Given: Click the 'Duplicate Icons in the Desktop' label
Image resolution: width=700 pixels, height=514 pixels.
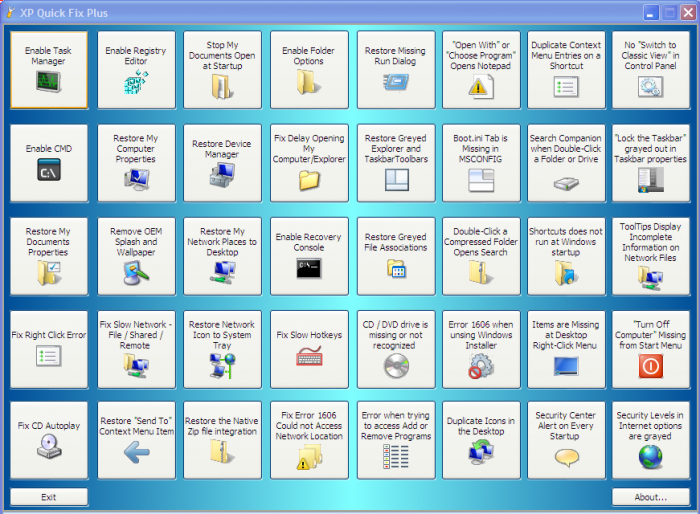Looking at the screenshot, I should [x=481, y=426].
